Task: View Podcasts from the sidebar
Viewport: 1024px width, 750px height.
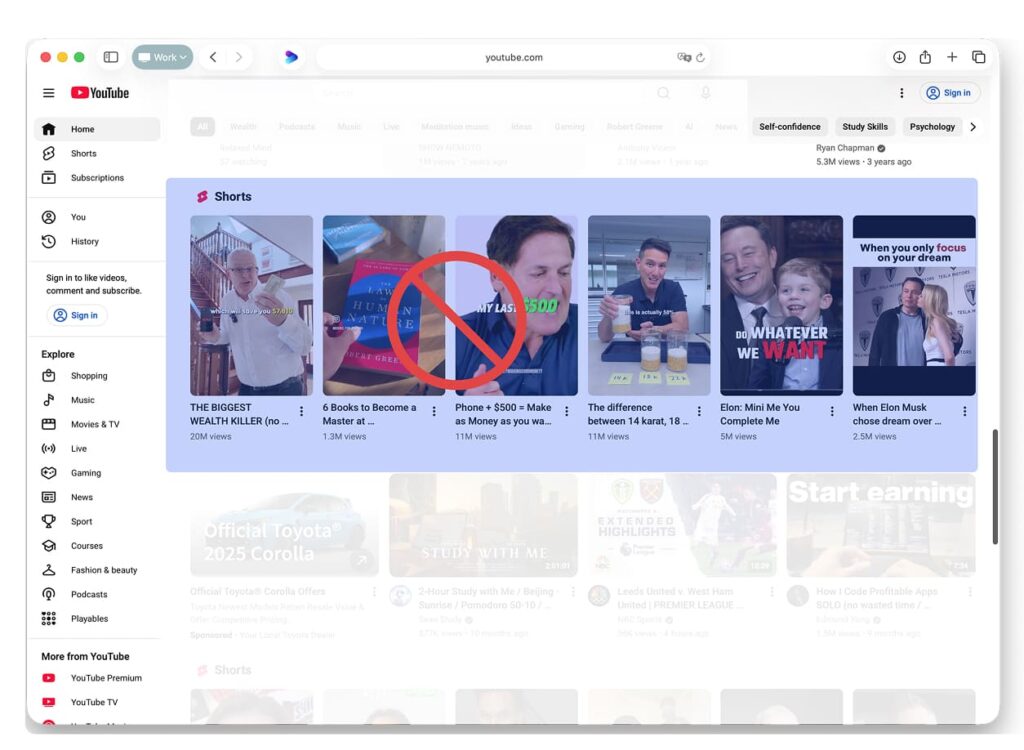Action: (89, 594)
